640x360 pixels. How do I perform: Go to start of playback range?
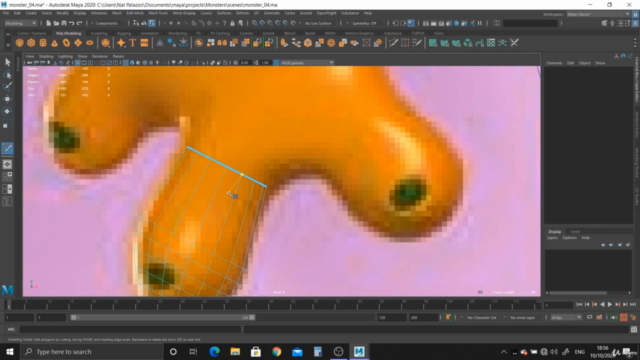pyautogui.click(x=579, y=304)
